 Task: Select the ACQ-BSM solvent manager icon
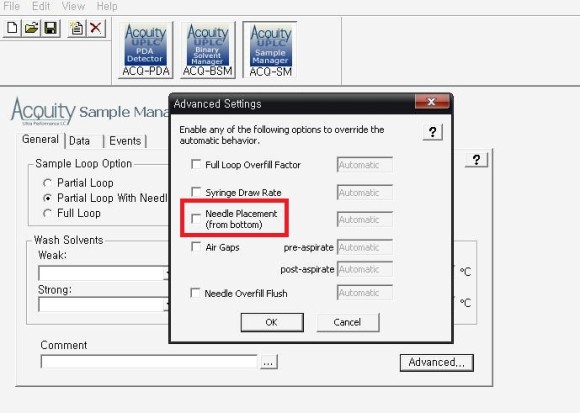pyautogui.click(x=208, y=50)
